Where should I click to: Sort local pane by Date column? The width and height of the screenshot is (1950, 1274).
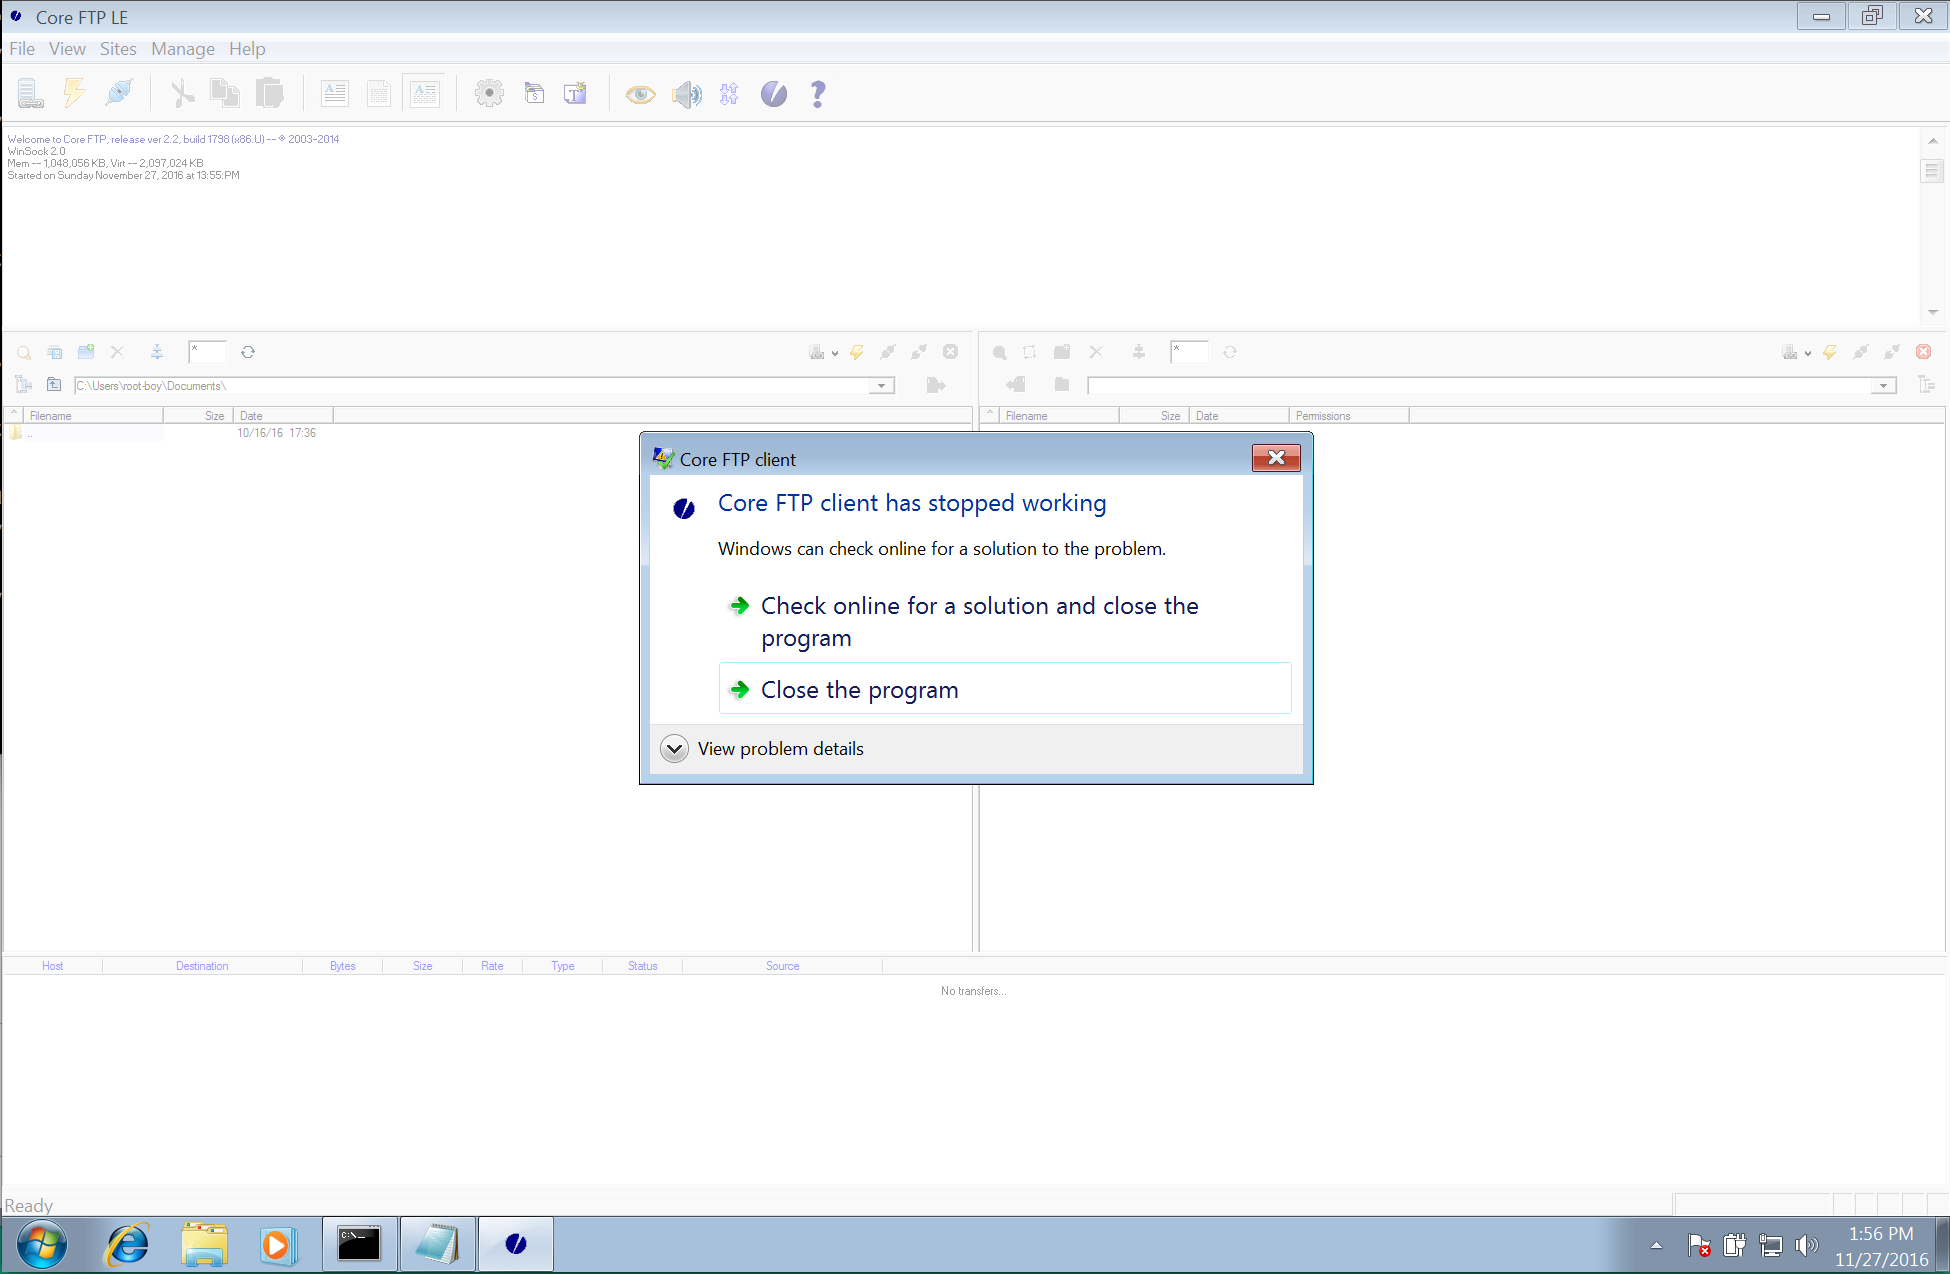tap(283, 416)
